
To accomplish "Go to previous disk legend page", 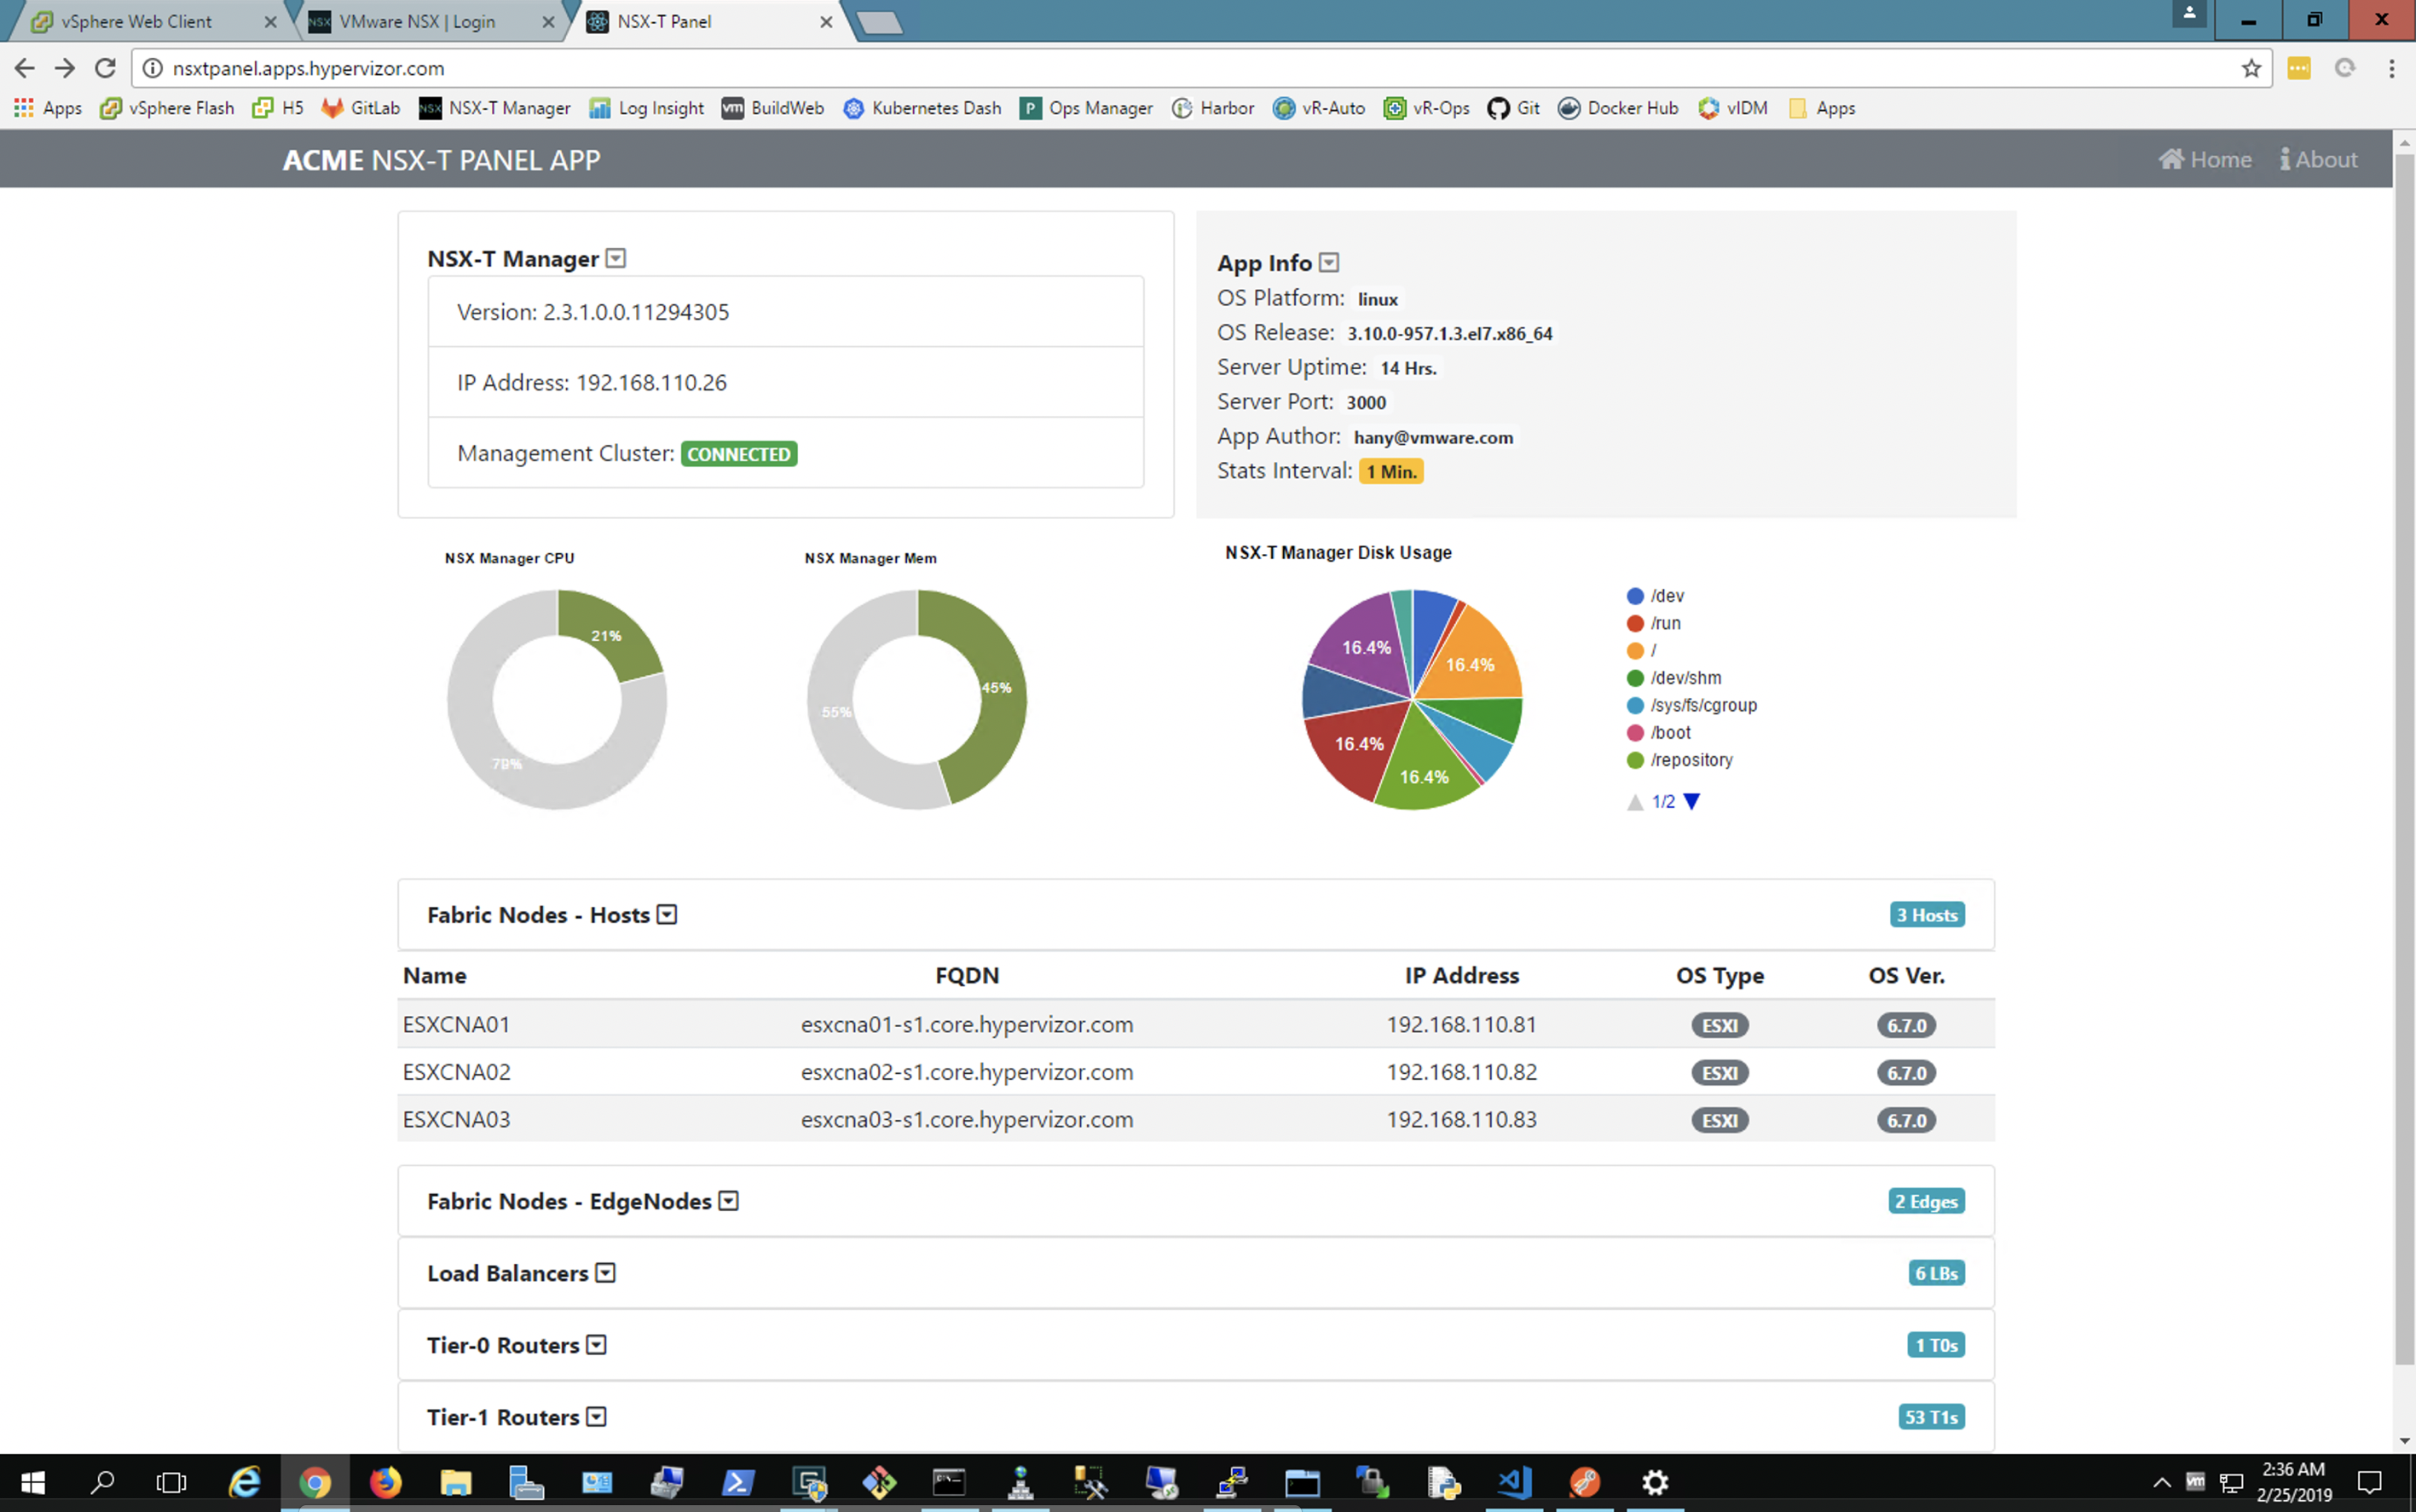I will pos(1635,802).
